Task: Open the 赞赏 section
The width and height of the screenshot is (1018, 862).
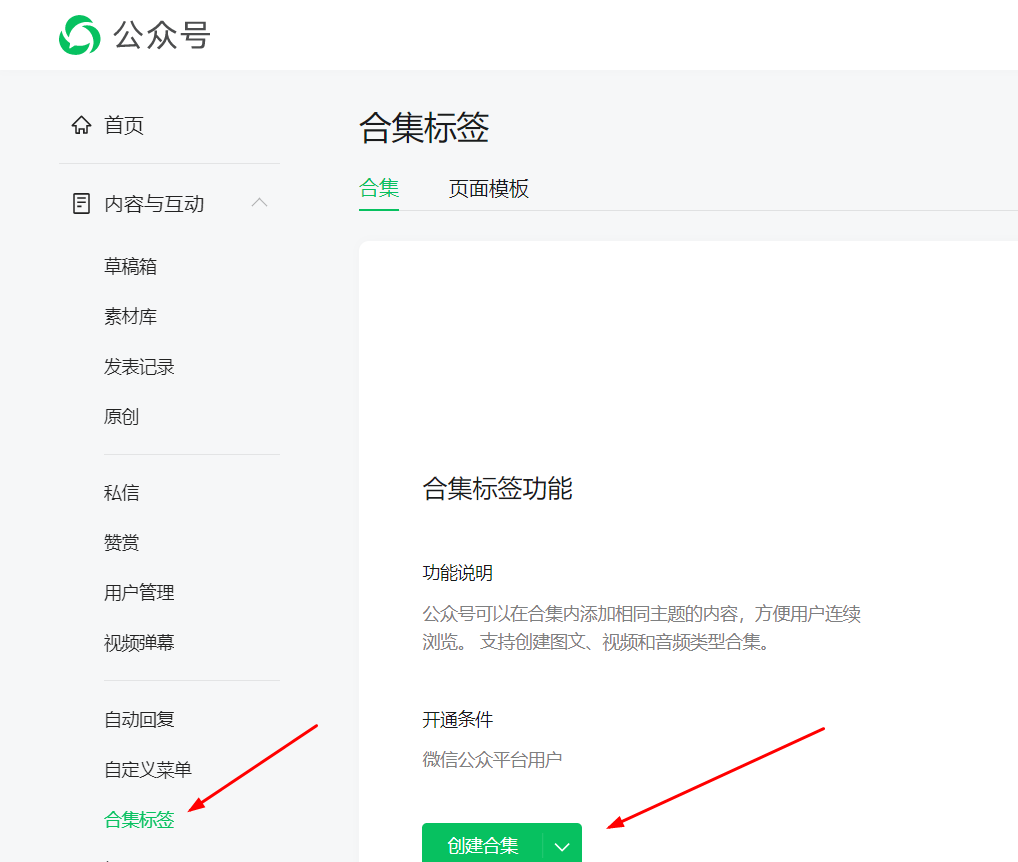Action: click(120, 541)
